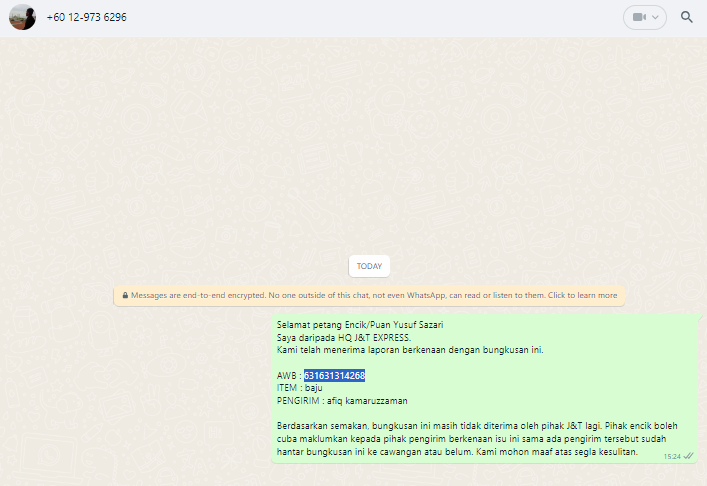The image size is (707, 486).
Task: Select highlighted AWB number 631631314268
Action: point(334,376)
